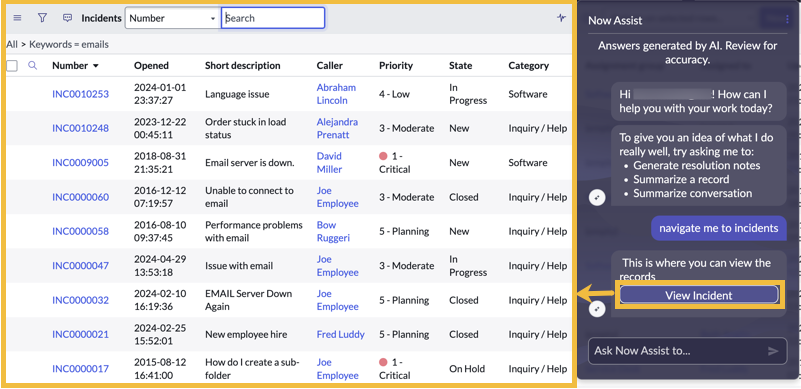
Task: Click 'How do I create a sub-folder' text
Action: pos(252,369)
